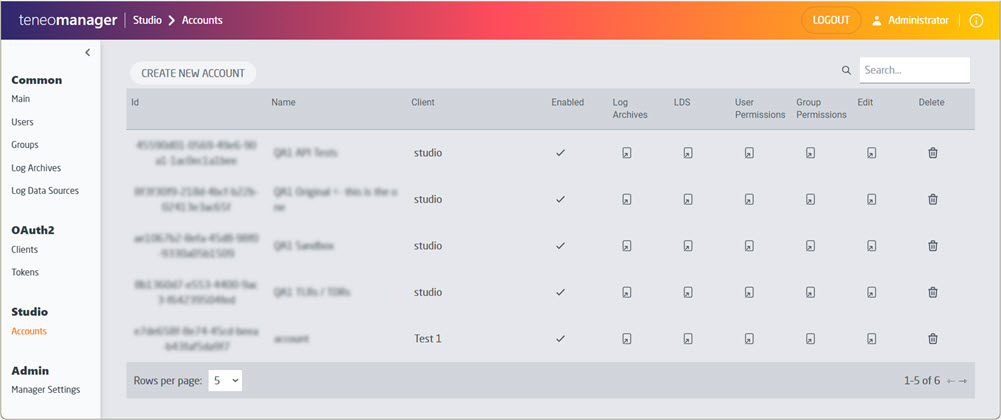Click the search magnifier icon
Viewport: 1001px width, 420px height.
click(846, 71)
